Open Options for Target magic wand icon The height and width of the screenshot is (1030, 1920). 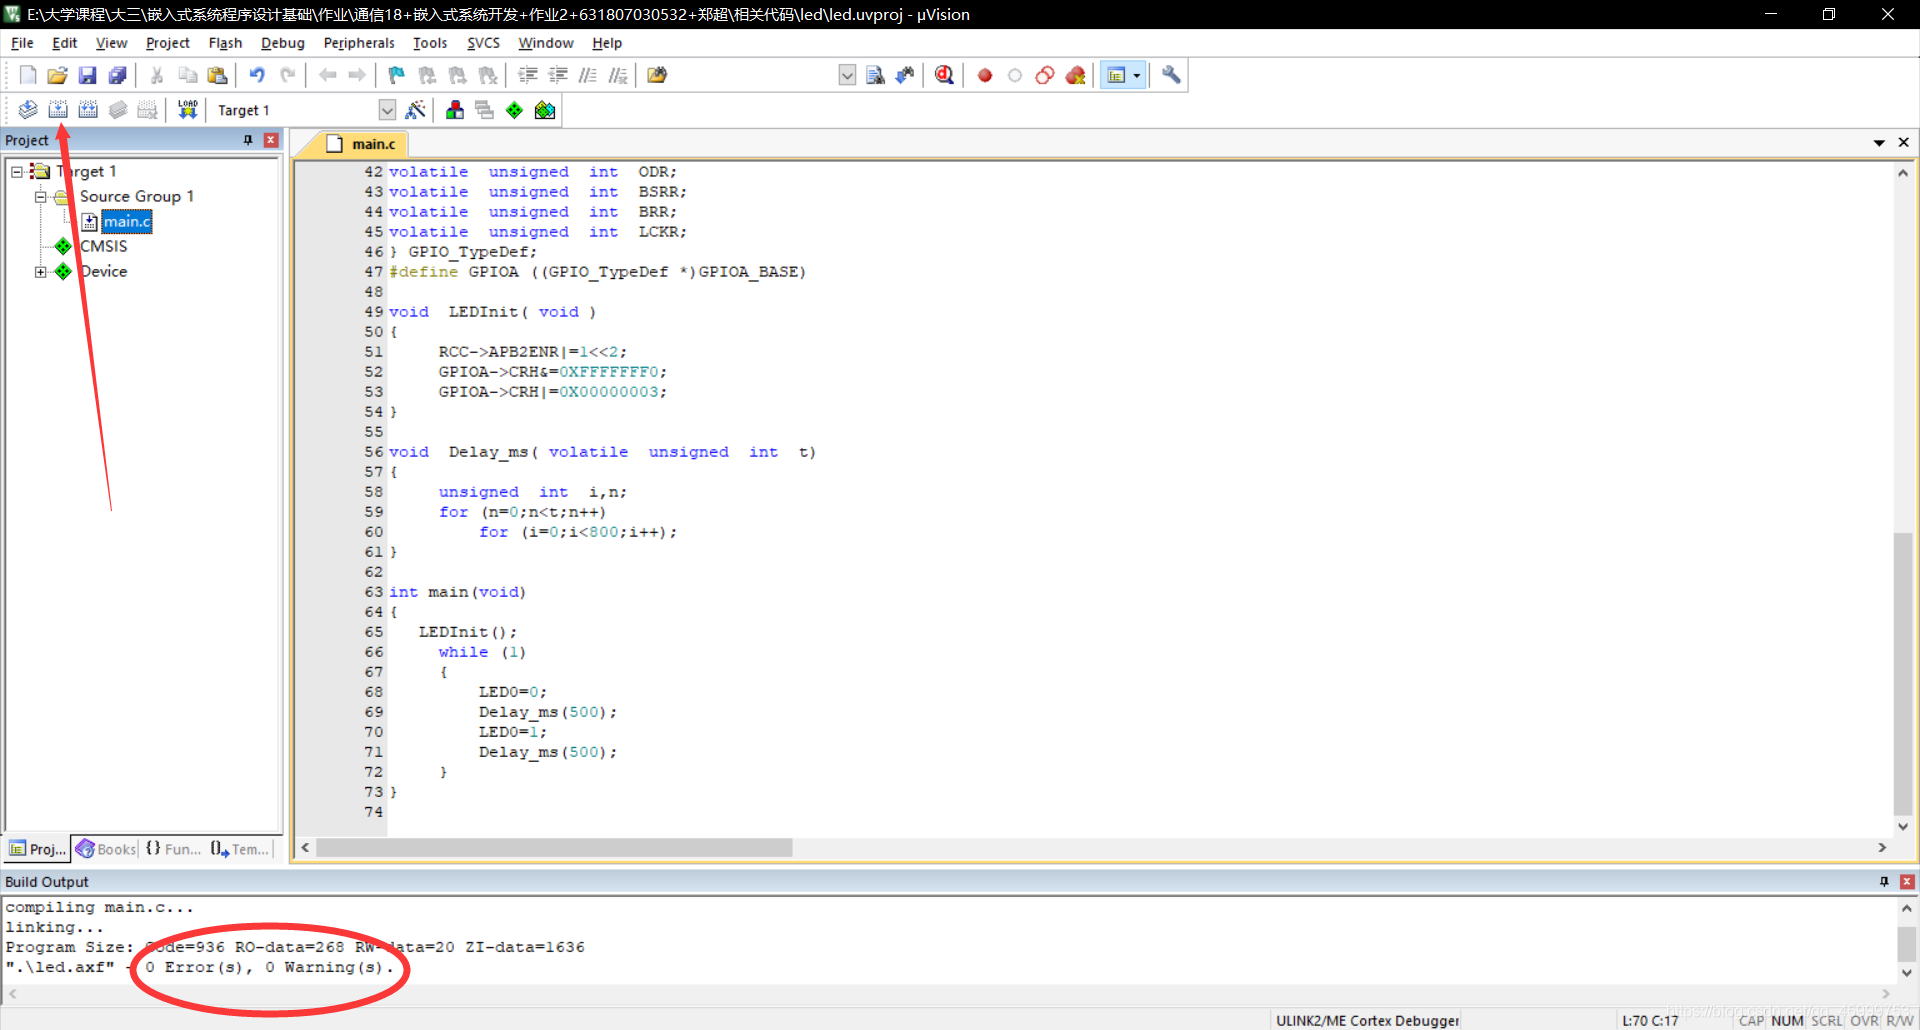coord(416,110)
